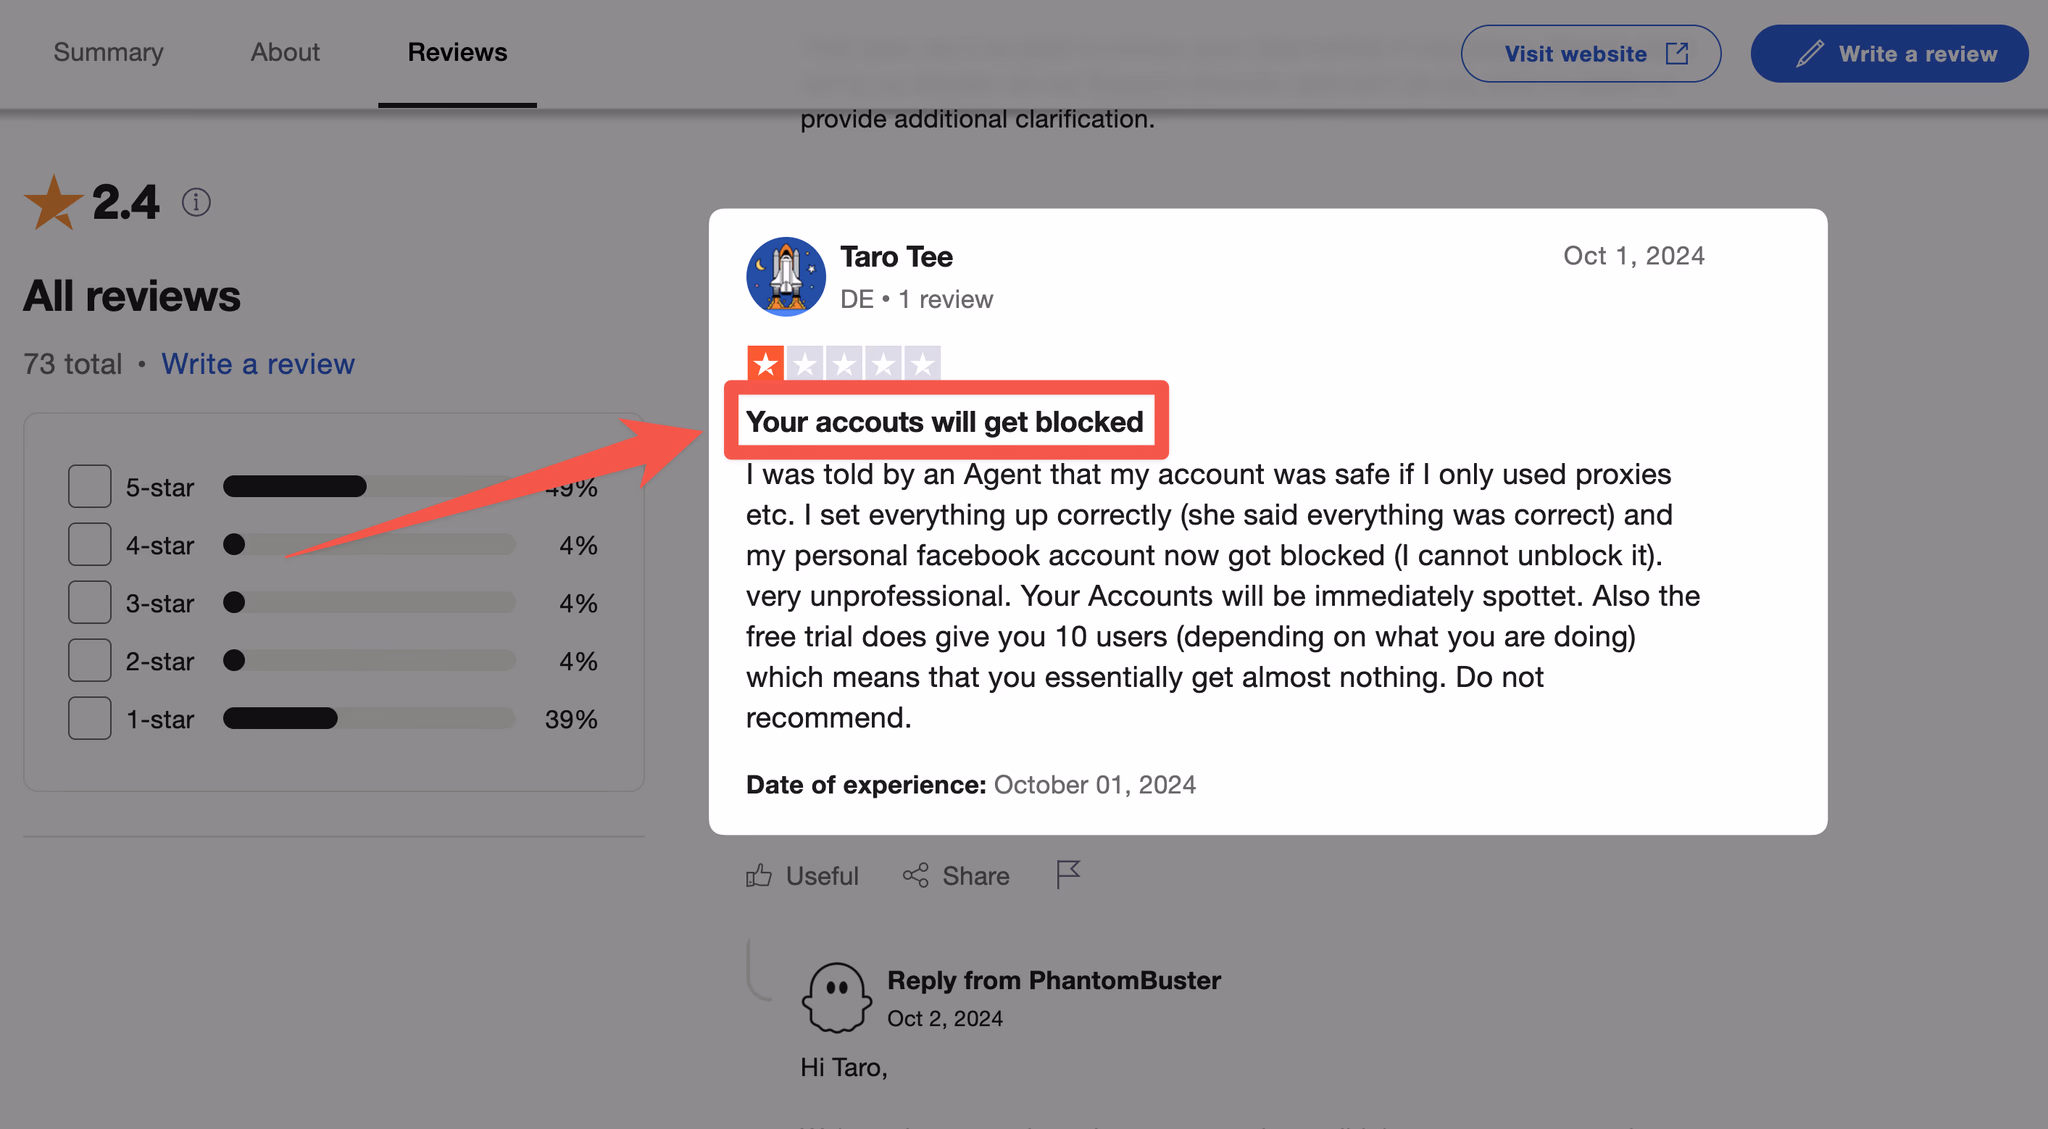This screenshot has width=2048, height=1129.
Task: Click the external link icon in Visit website
Action: tap(1677, 54)
